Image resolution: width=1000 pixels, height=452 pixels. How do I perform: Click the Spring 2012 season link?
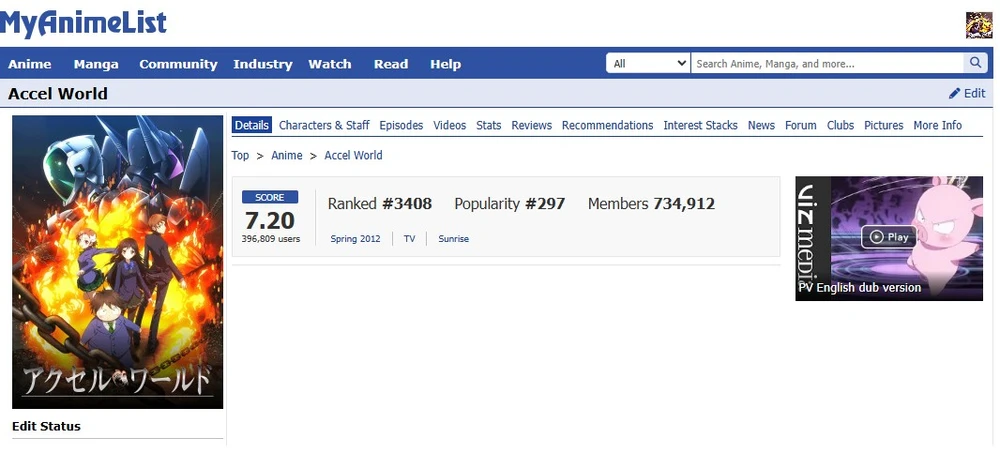point(355,239)
